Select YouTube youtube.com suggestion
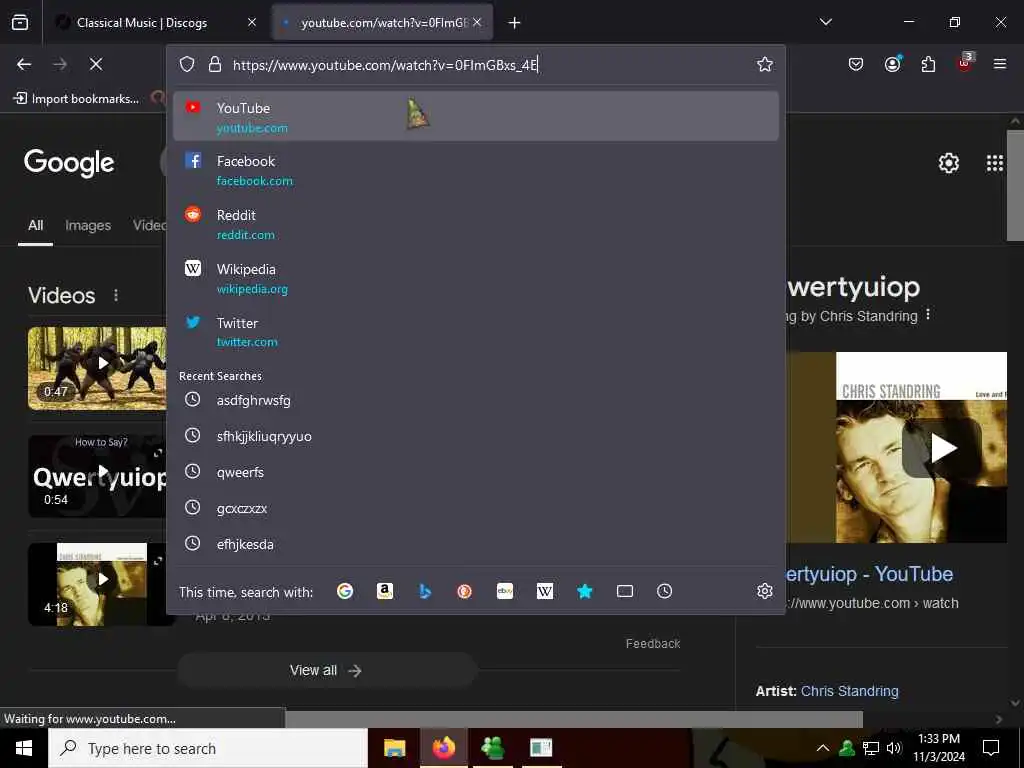The width and height of the screenshot is (1024, 768). 475,116
